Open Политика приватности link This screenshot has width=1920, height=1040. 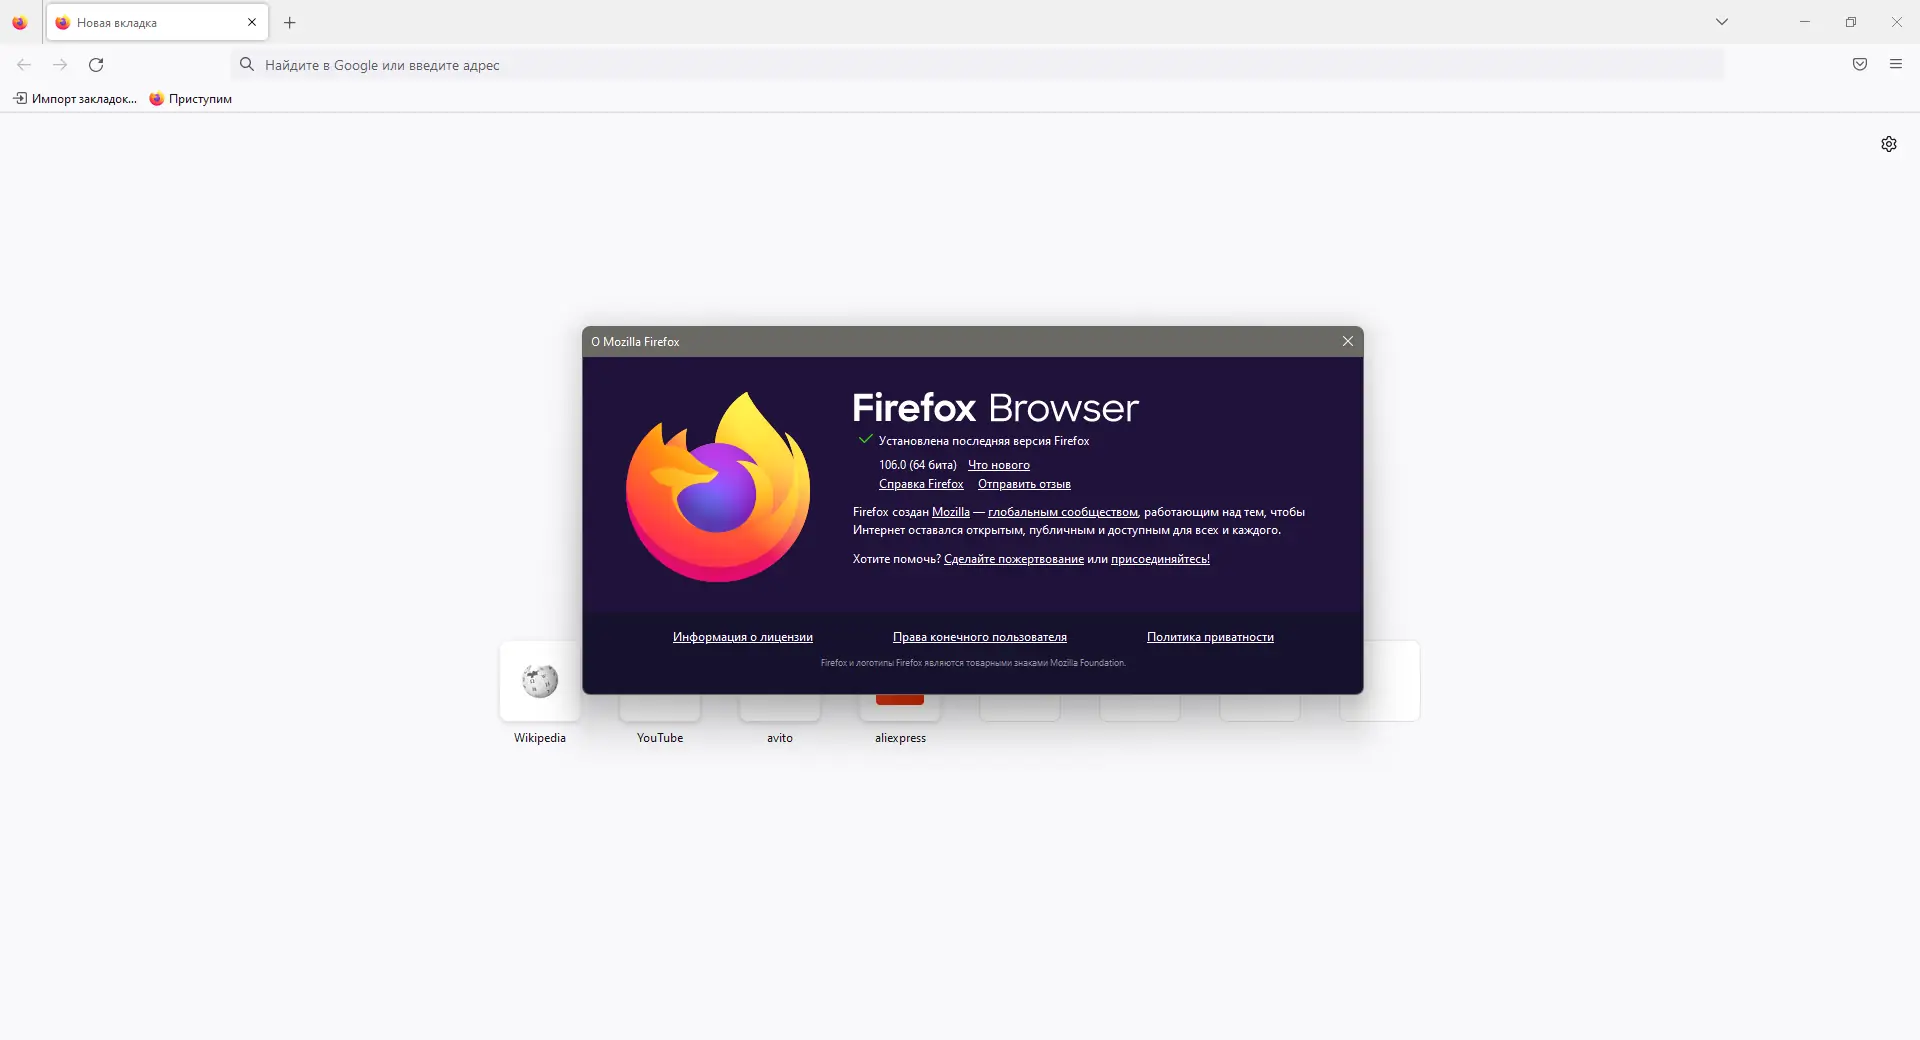[1210, 637]
